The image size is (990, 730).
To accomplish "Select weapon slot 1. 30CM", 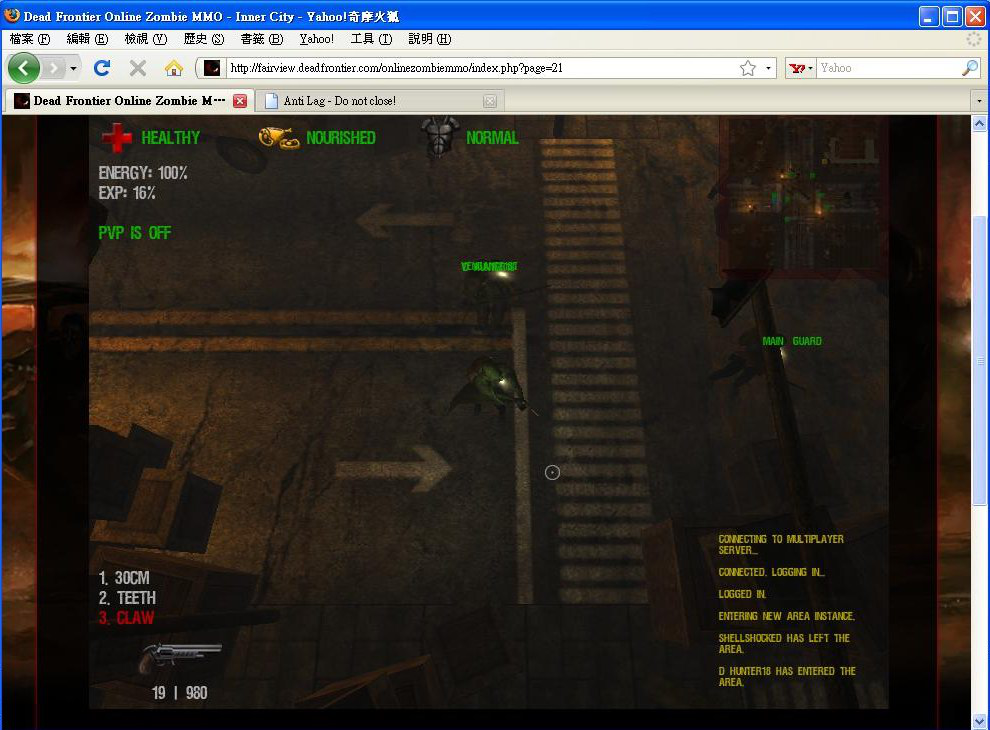I will 124,578.
